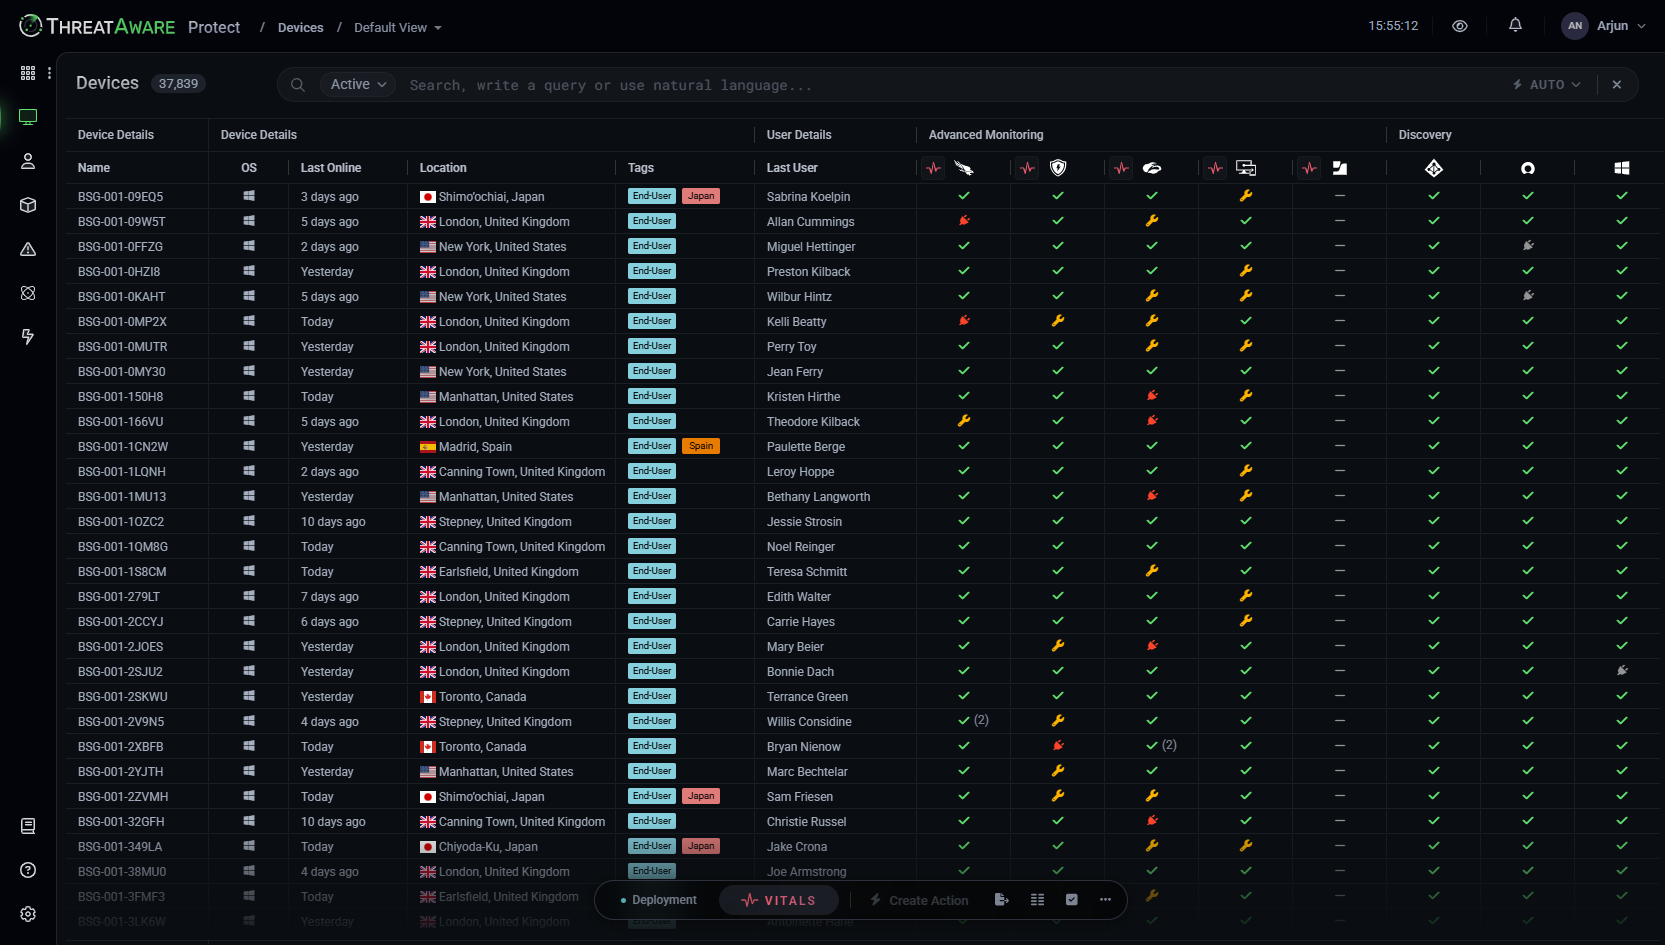Expand the Default View dropdown
Viewport: 1665px width, 945px height.
397,28
